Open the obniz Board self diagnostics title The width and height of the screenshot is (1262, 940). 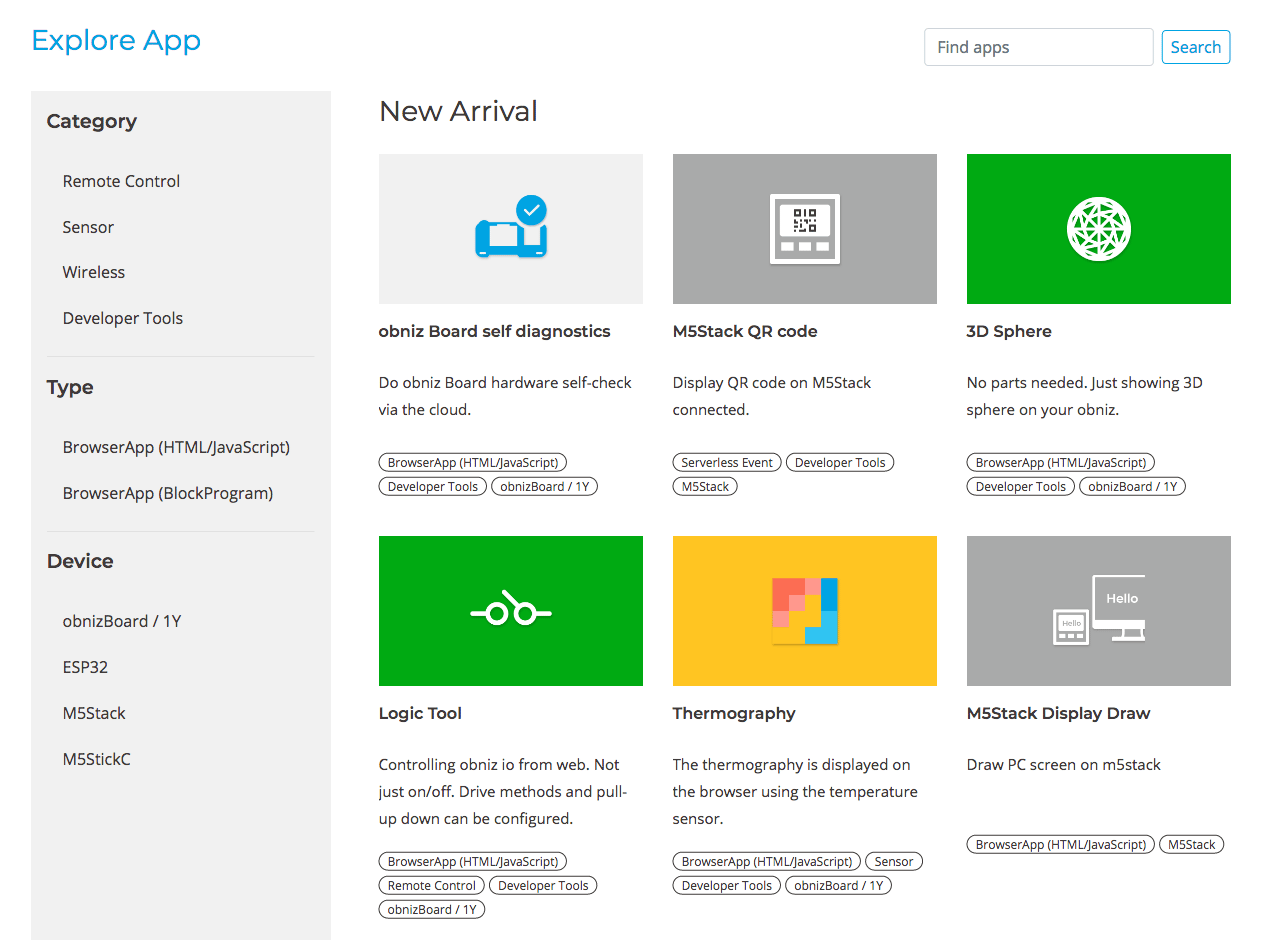pyautogui.click(x=494, y=331)
